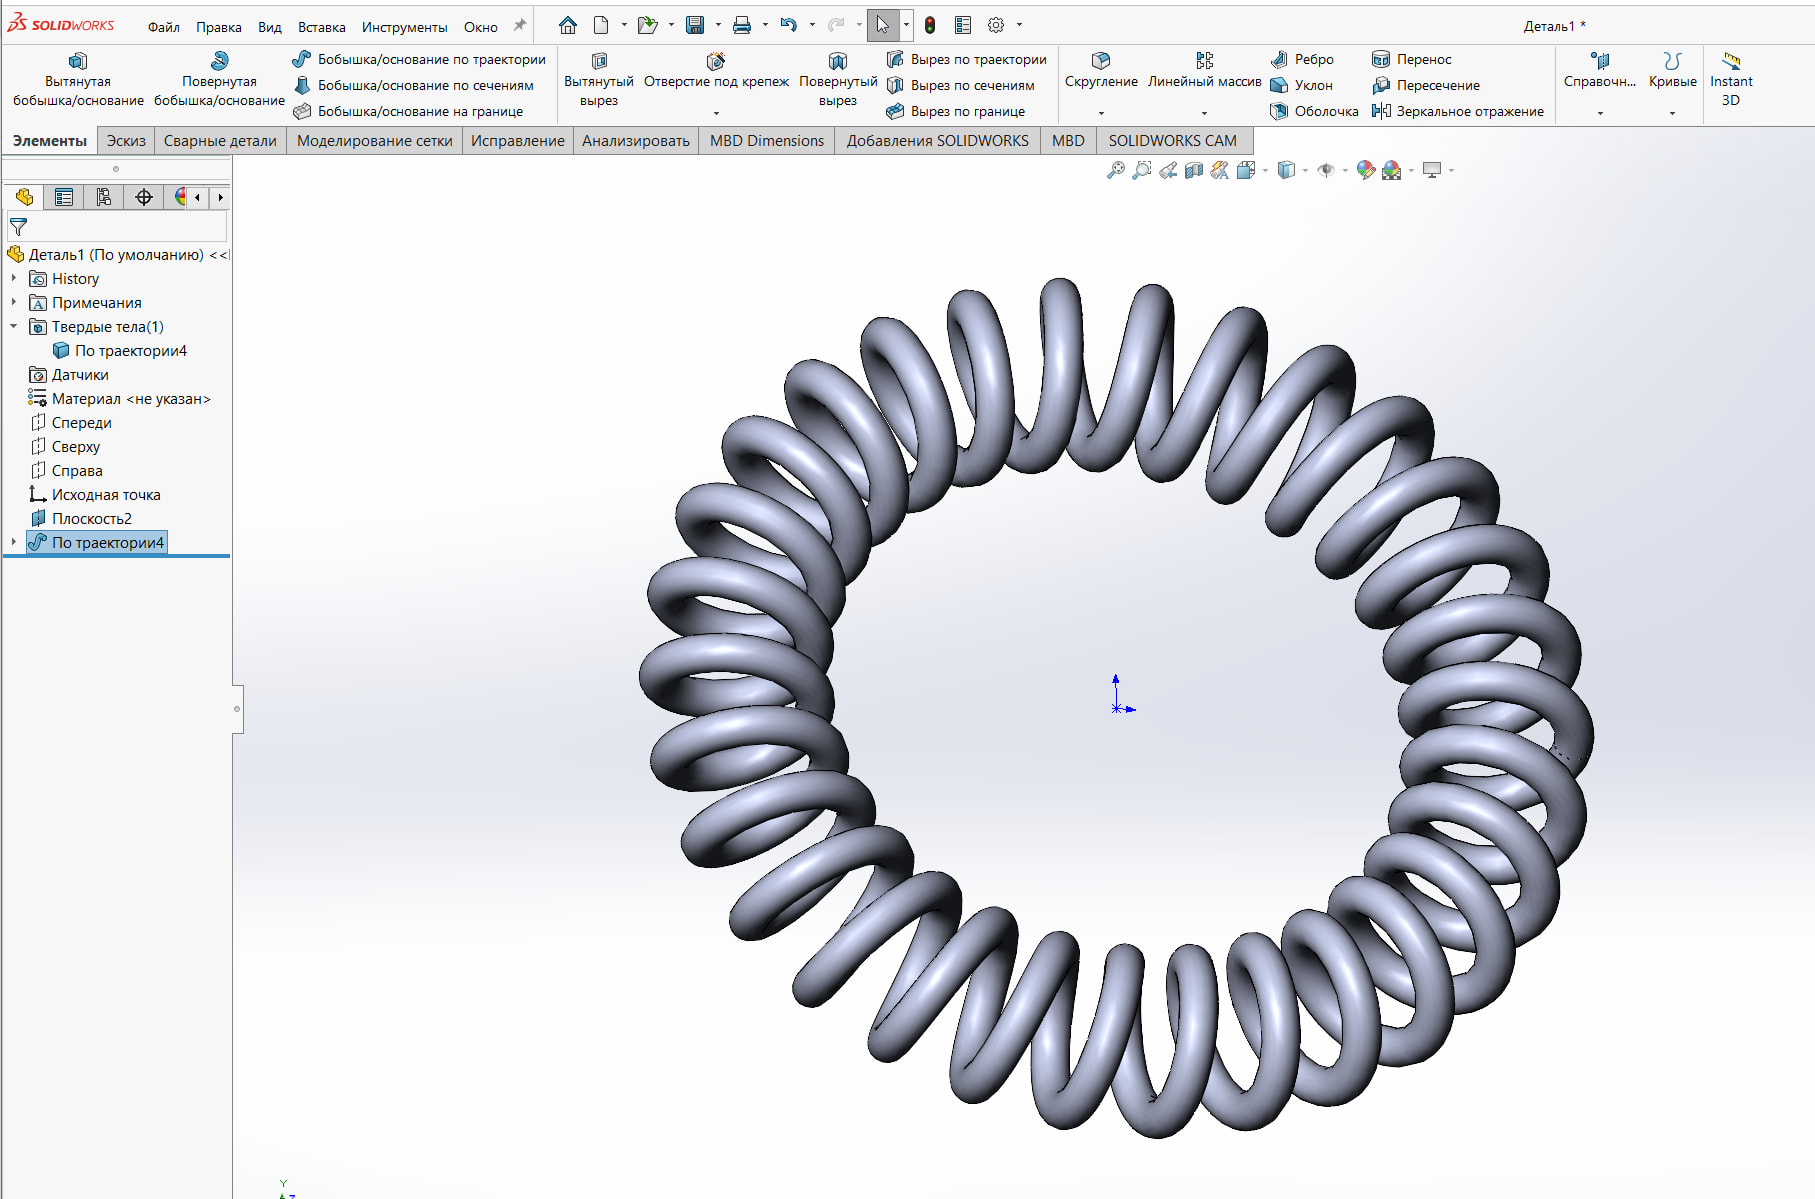Expand the History folder in tree
Screen dimensions: 1815x1199
[x=14, y=279]
